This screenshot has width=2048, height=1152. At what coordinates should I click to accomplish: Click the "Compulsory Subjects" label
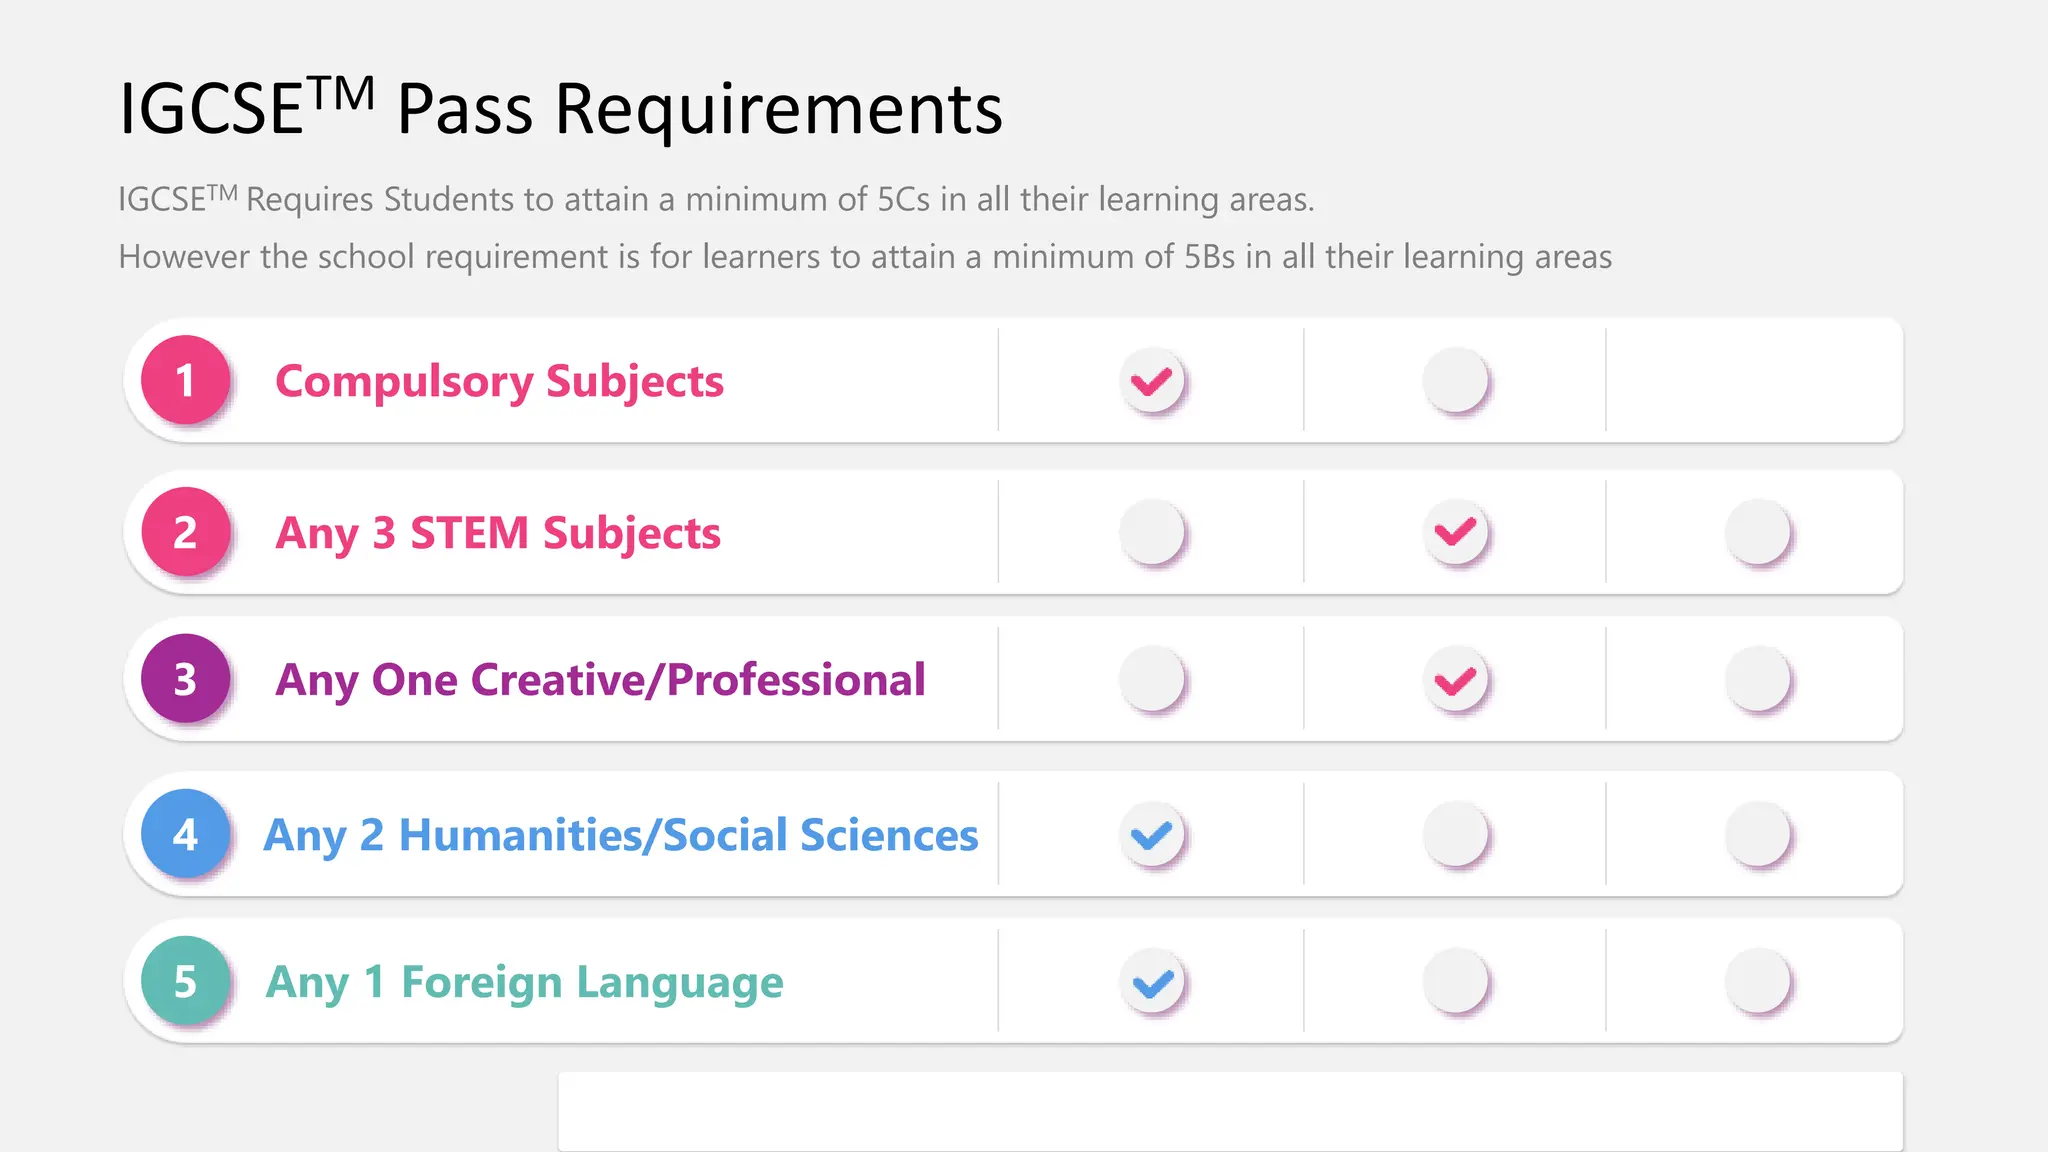pos(499,381)
